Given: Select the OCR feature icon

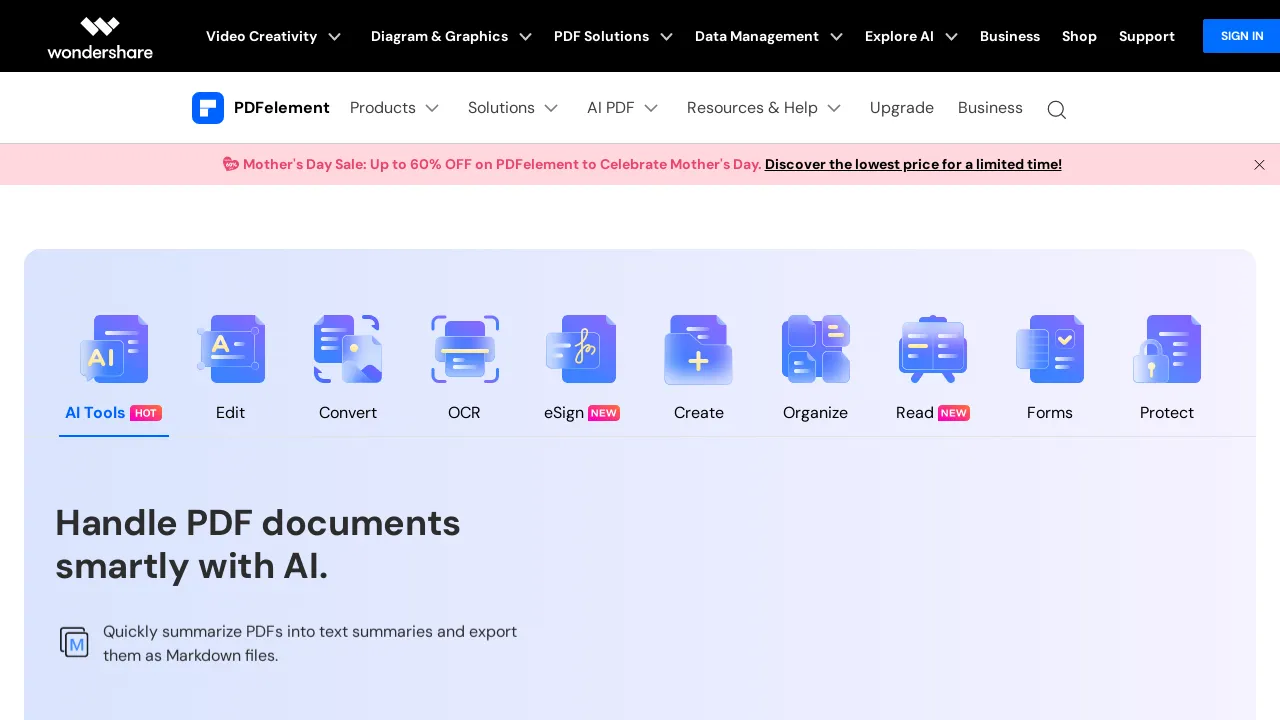Looking at the screenshot, I should click(x=465, y=349).
